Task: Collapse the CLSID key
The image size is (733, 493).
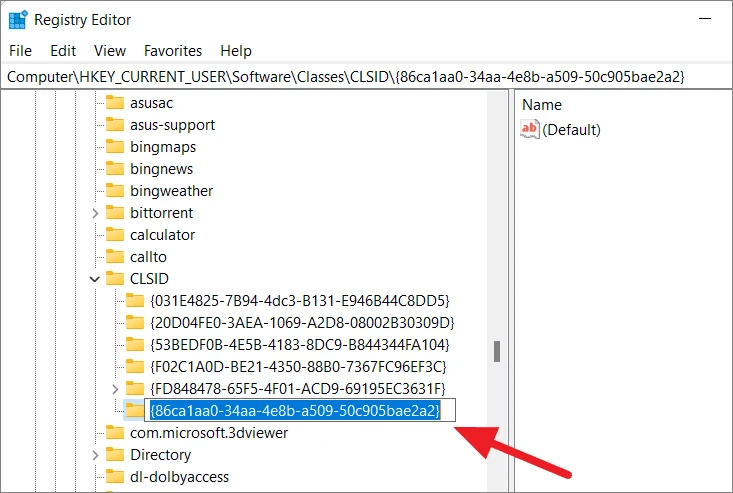Action: [x=95, y=279]
